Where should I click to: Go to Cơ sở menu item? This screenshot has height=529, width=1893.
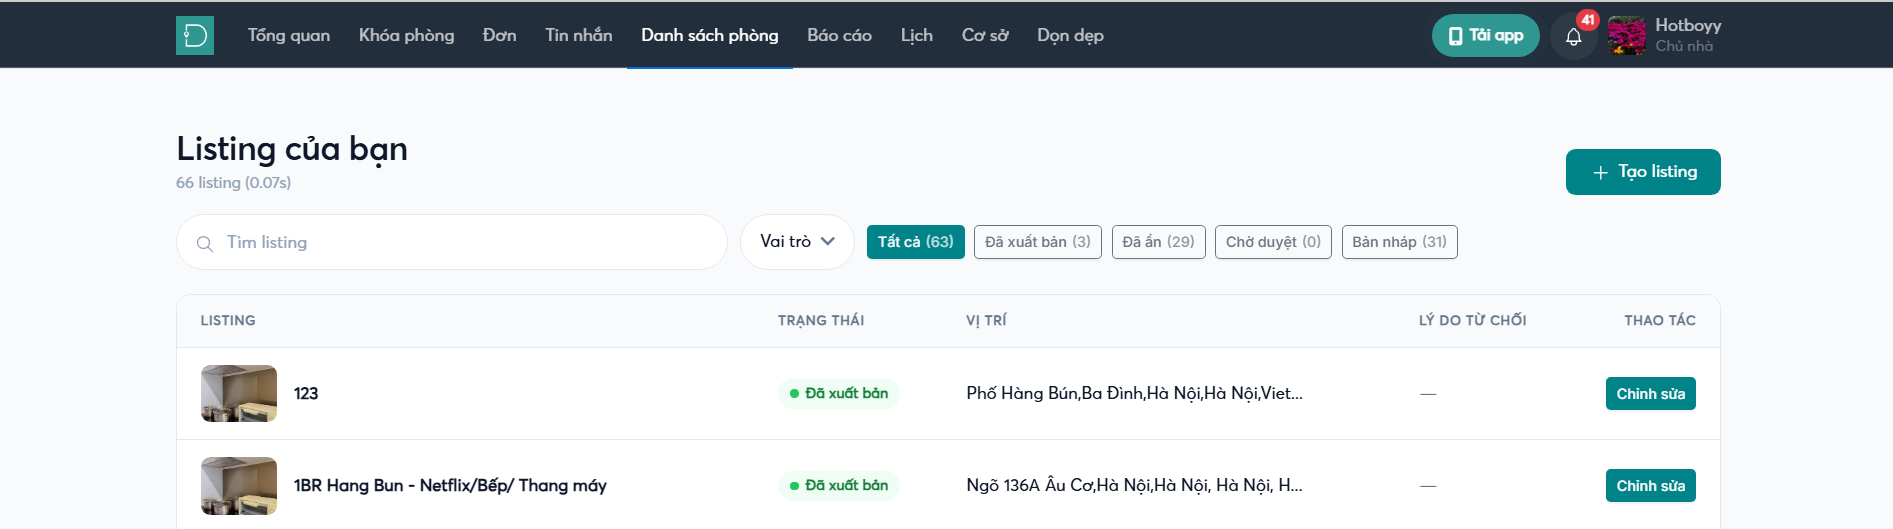coord(985,35)
